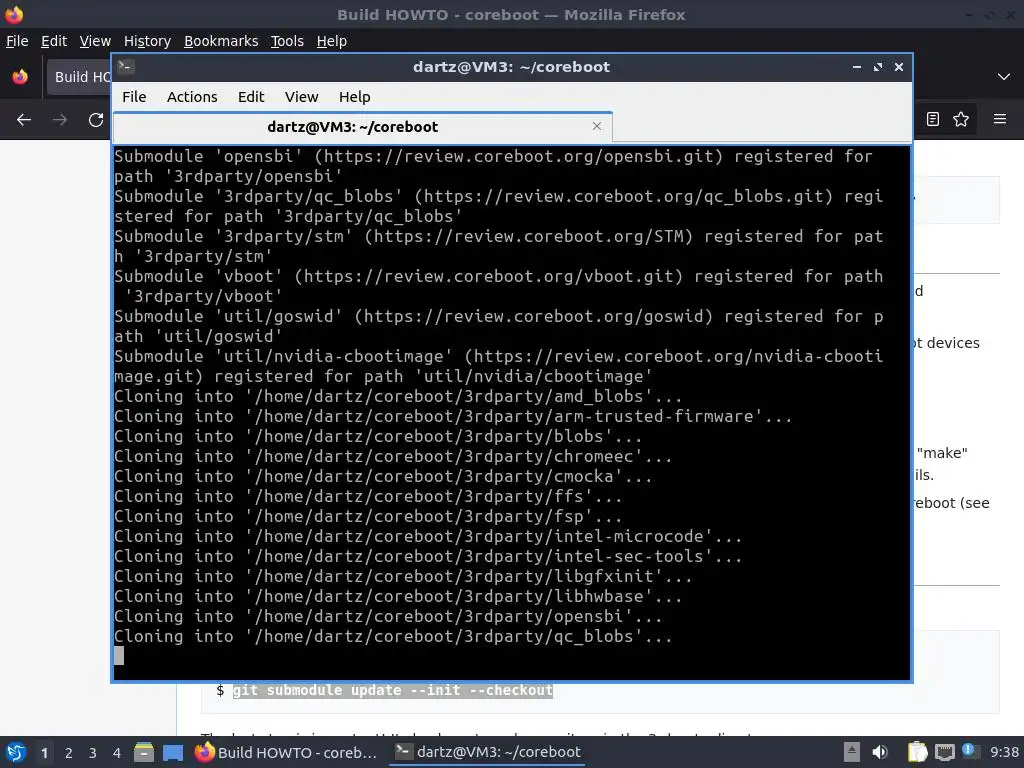Image resolution: width=1024 pixels, height=768 pixels.
Task: Click the 'Cloning into' line for libgfxinit
Action: (x=403, y=576)
